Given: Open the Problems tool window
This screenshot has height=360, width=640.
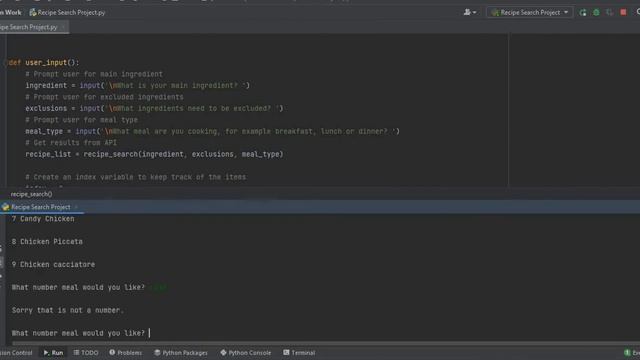Looking at the screenshot, I should click(x=125, y=353).
